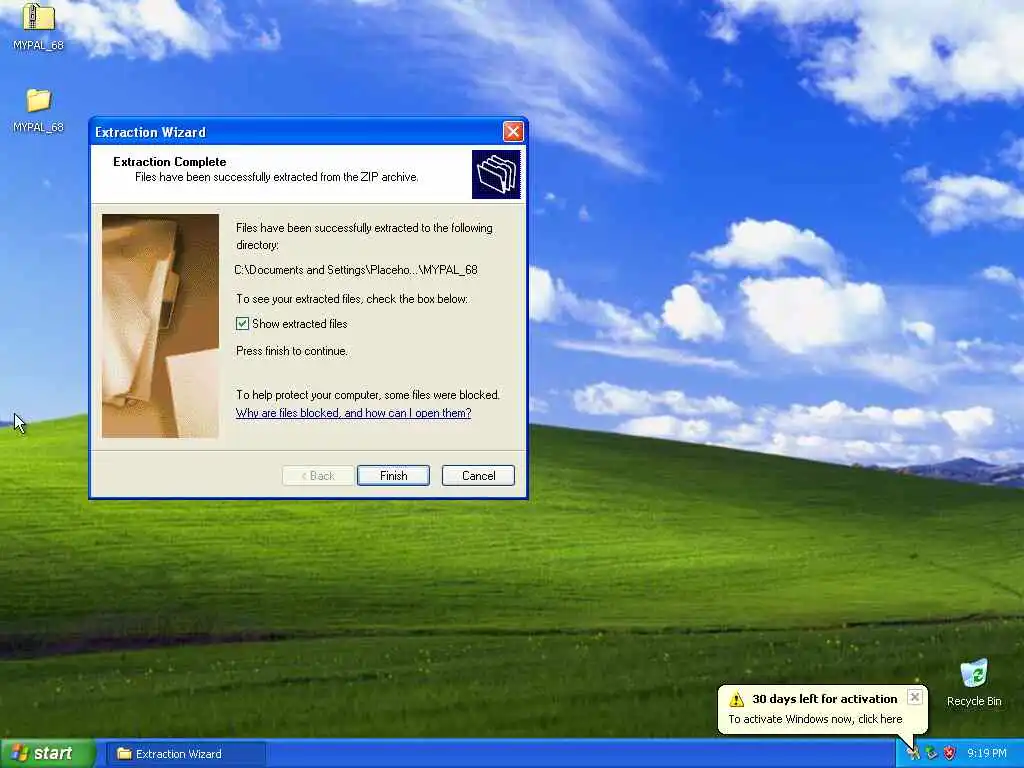Click 'Press finish to continue.' text
1024x768 pixels.
292,351
